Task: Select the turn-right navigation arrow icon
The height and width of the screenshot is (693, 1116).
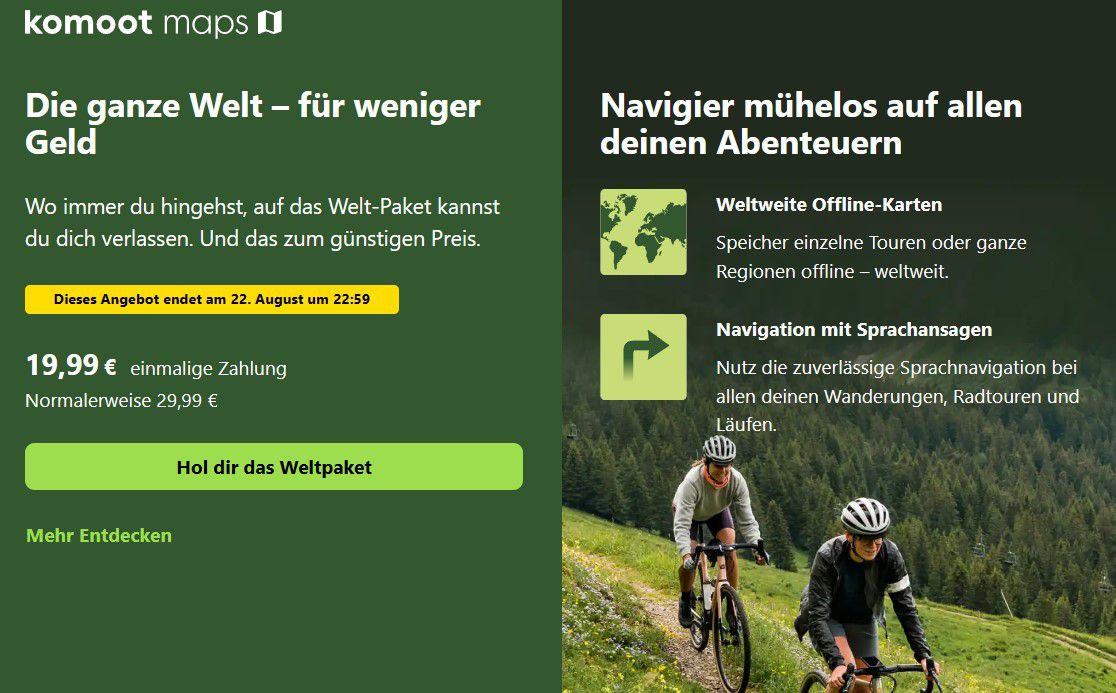Action: pos(643,357)
